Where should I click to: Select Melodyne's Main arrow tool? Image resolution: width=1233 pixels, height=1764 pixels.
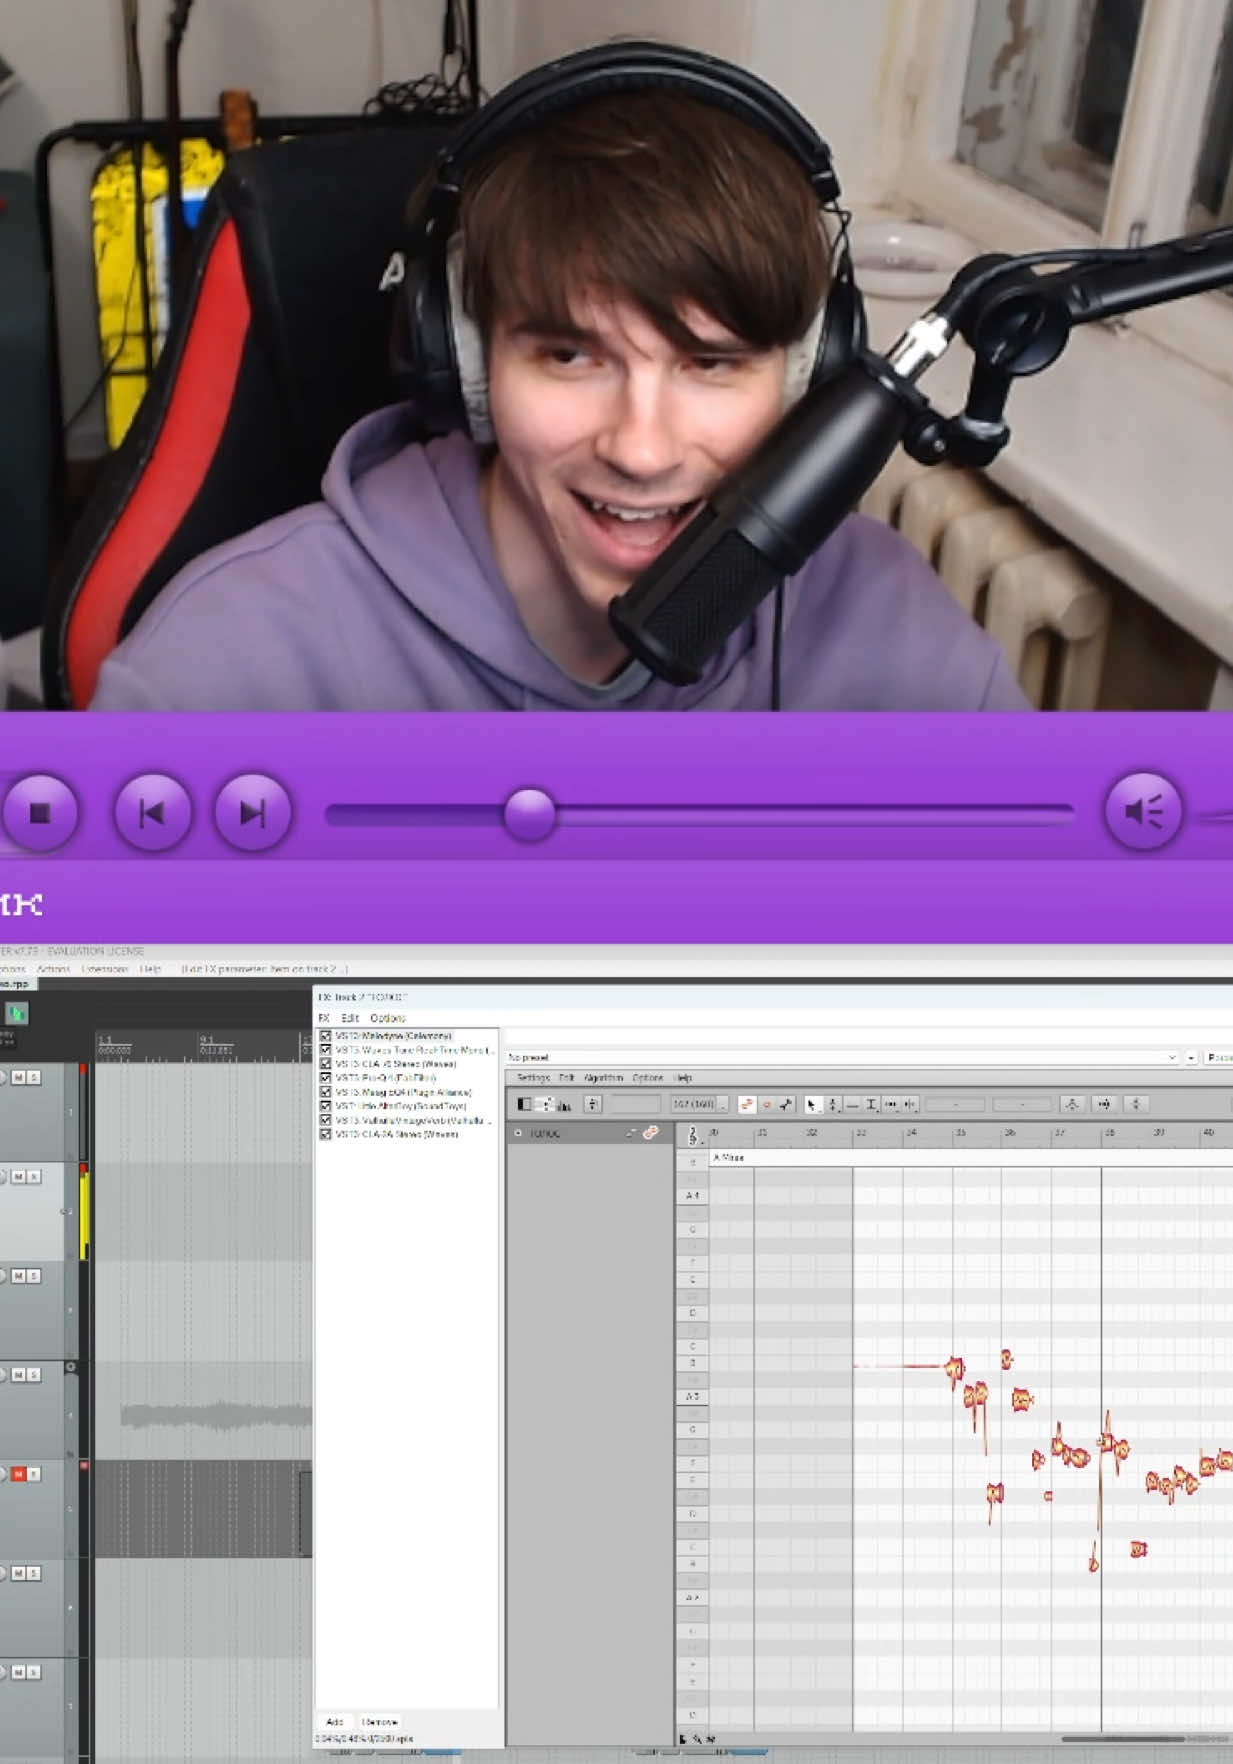[x=811, y=1104]
